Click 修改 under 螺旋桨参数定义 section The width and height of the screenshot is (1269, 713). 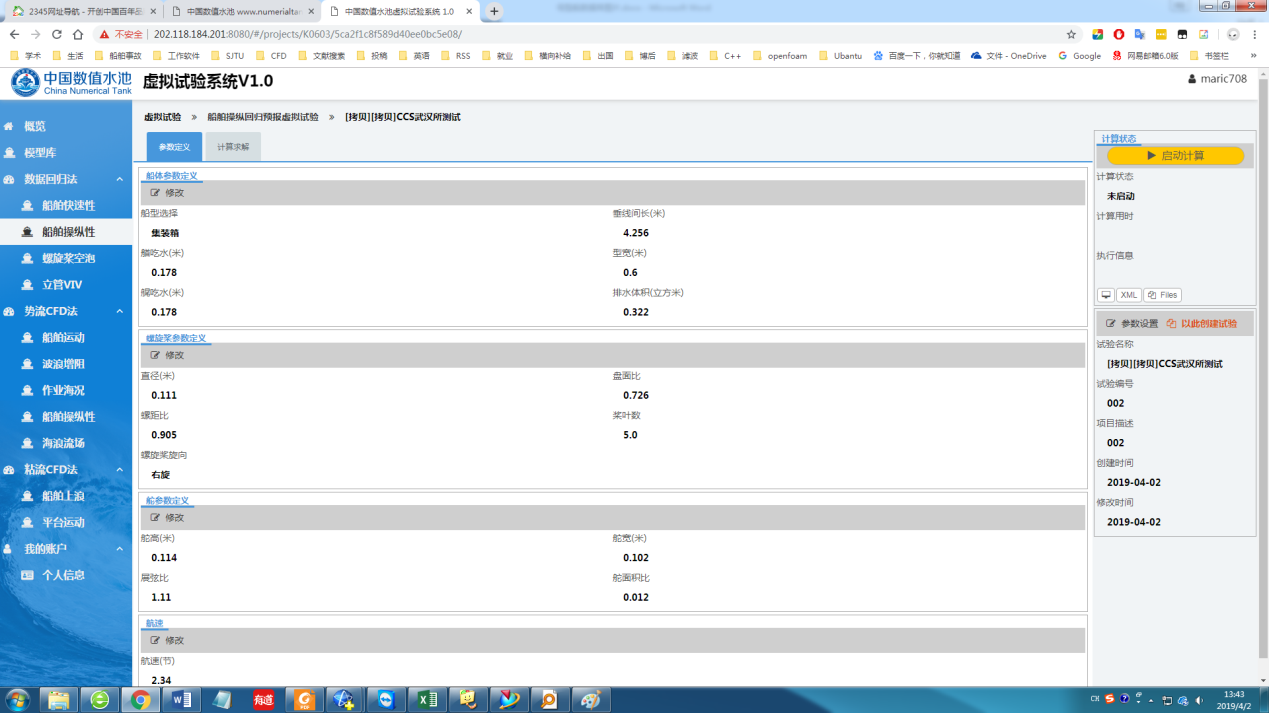click(x=168, y=355)
